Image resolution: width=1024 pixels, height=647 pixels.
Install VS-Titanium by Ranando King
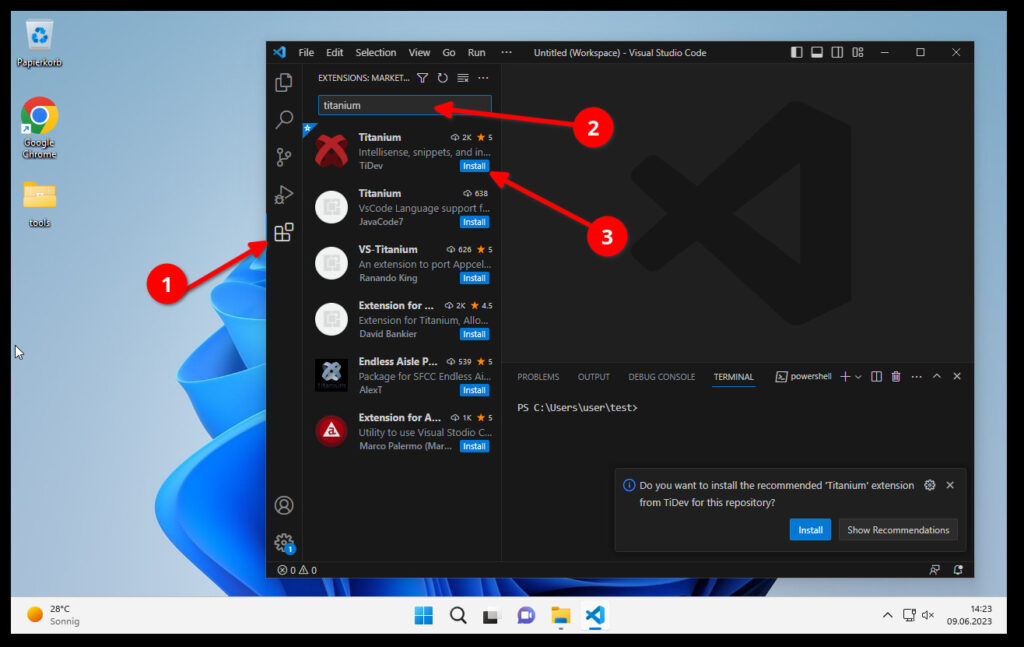point(474,278)
